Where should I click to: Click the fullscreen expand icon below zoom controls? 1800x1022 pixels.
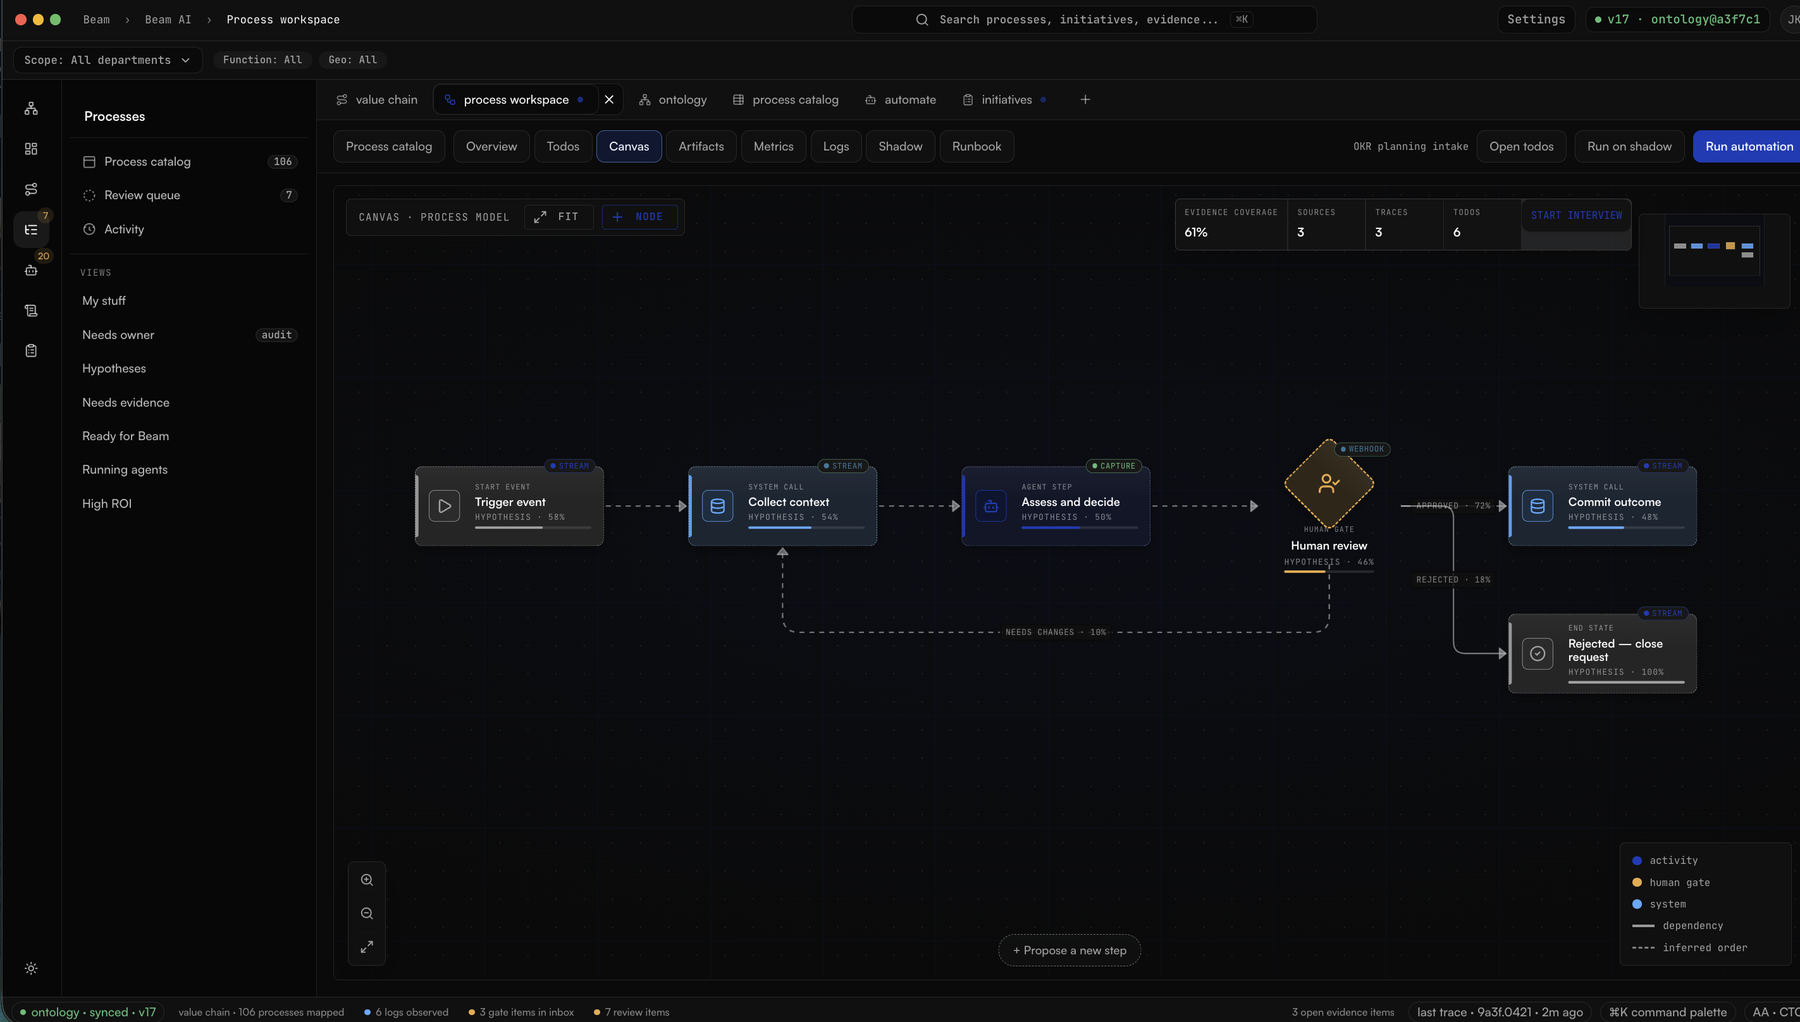coord(367,946)
